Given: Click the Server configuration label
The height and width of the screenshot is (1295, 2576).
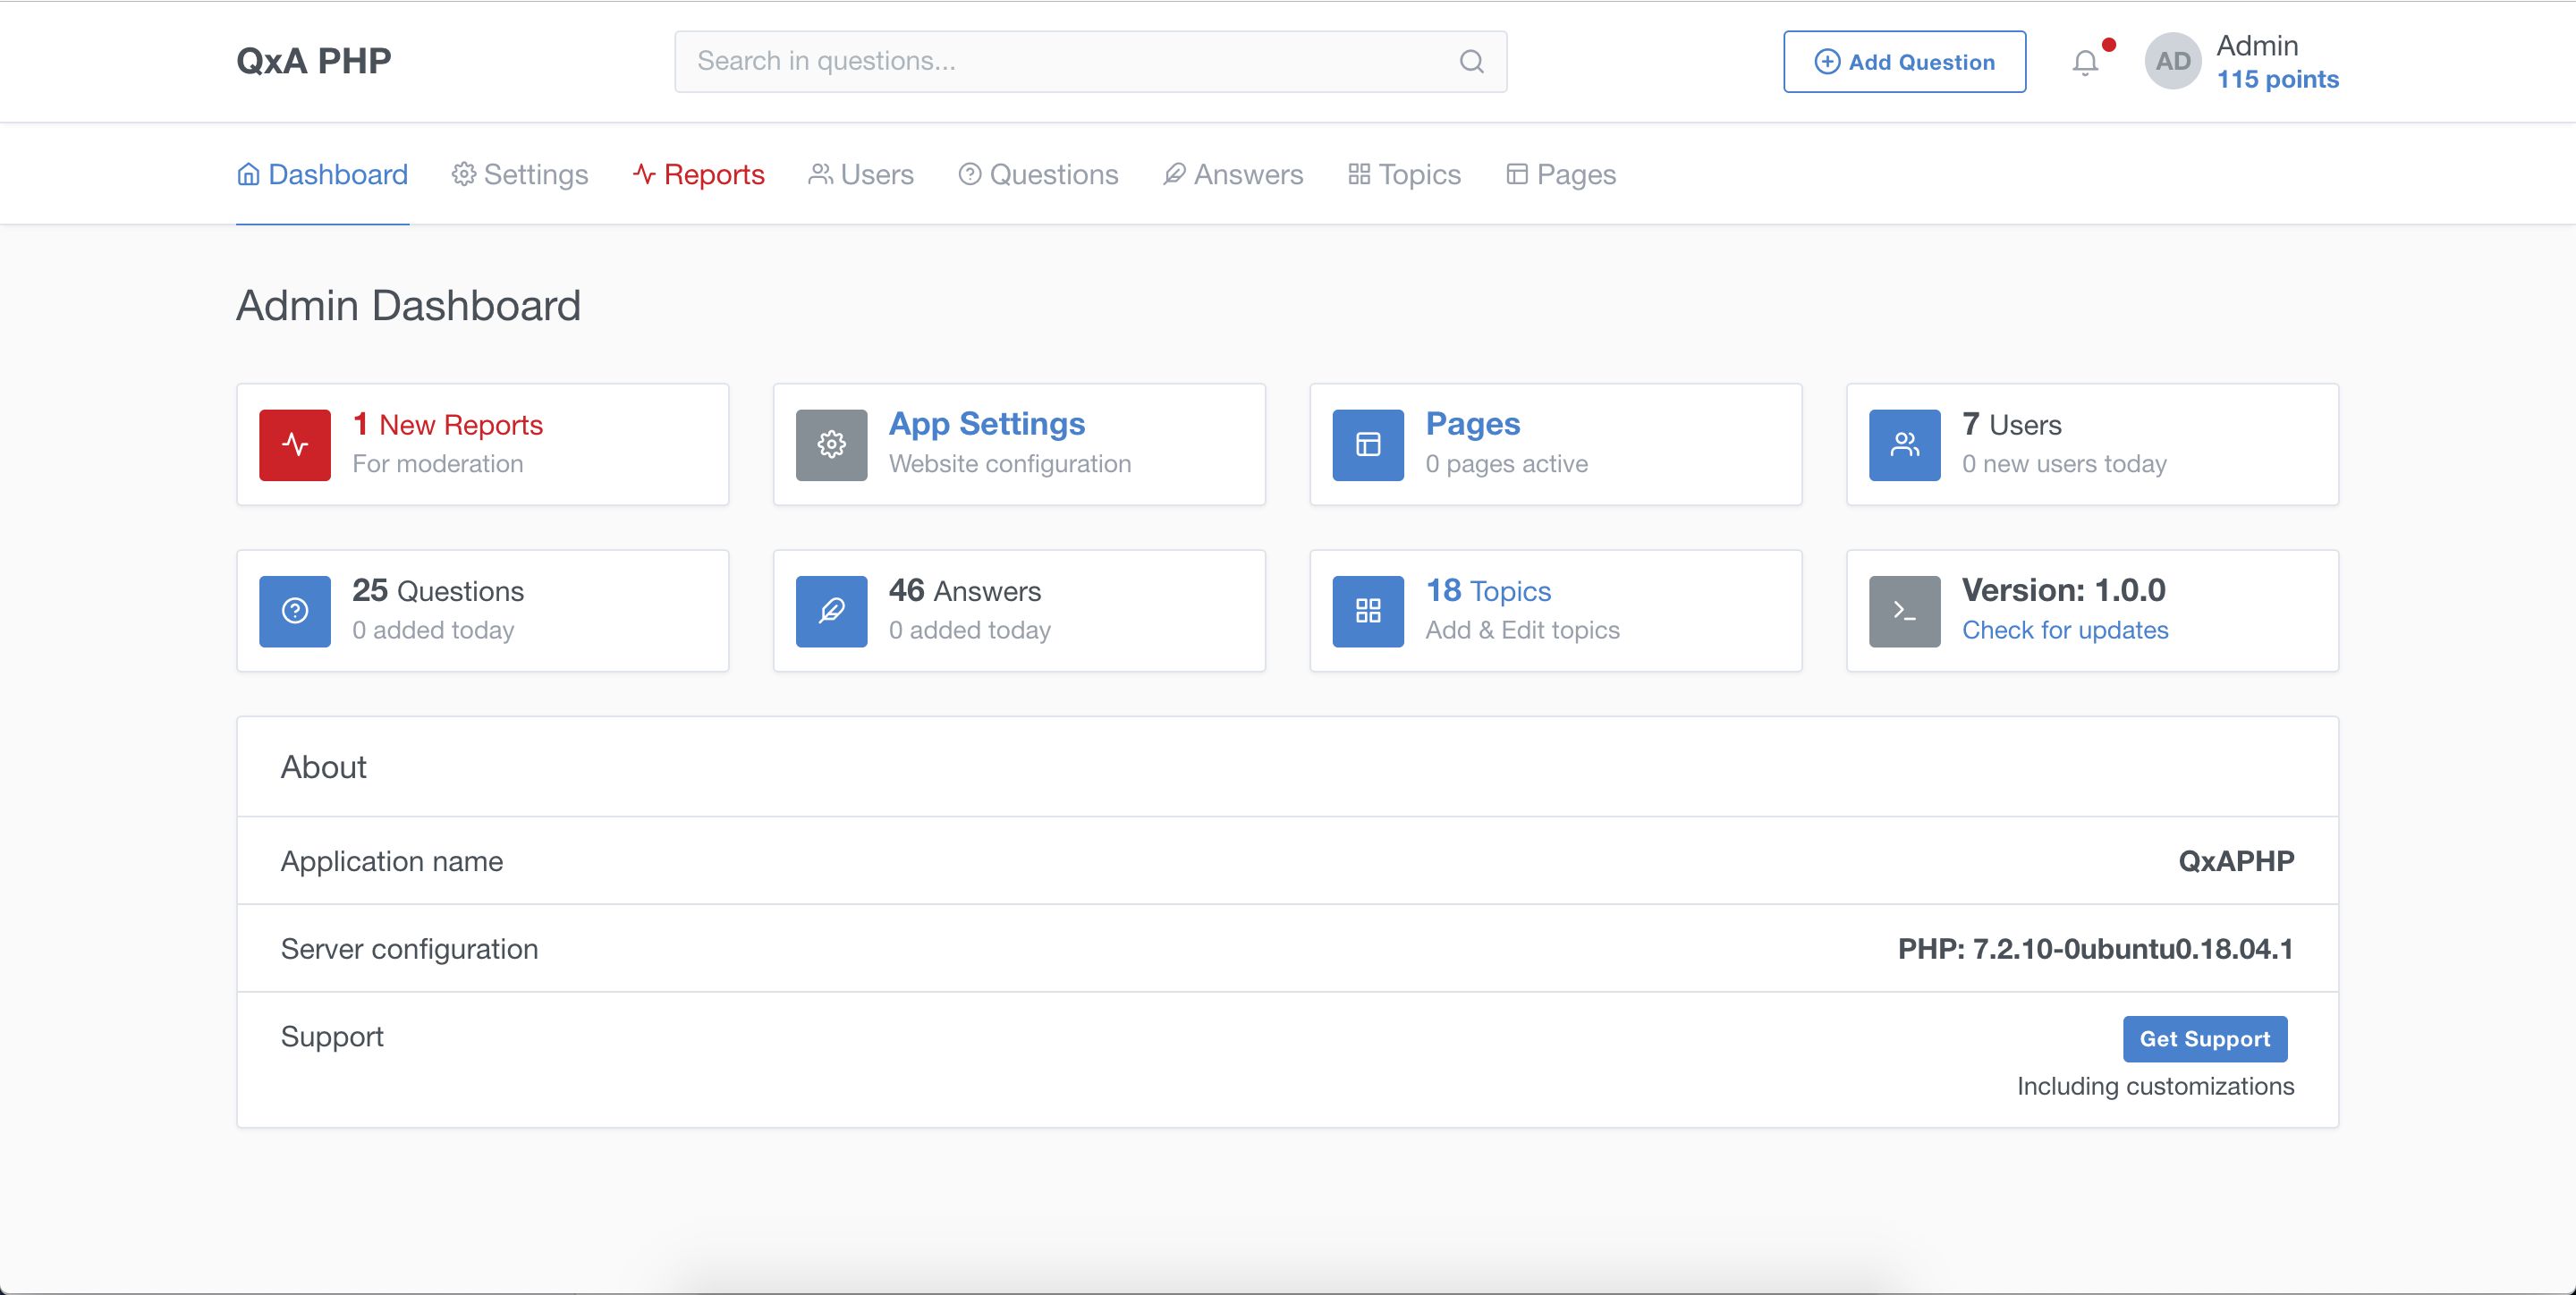Looking at the screenshot, I should pos(409,949).
